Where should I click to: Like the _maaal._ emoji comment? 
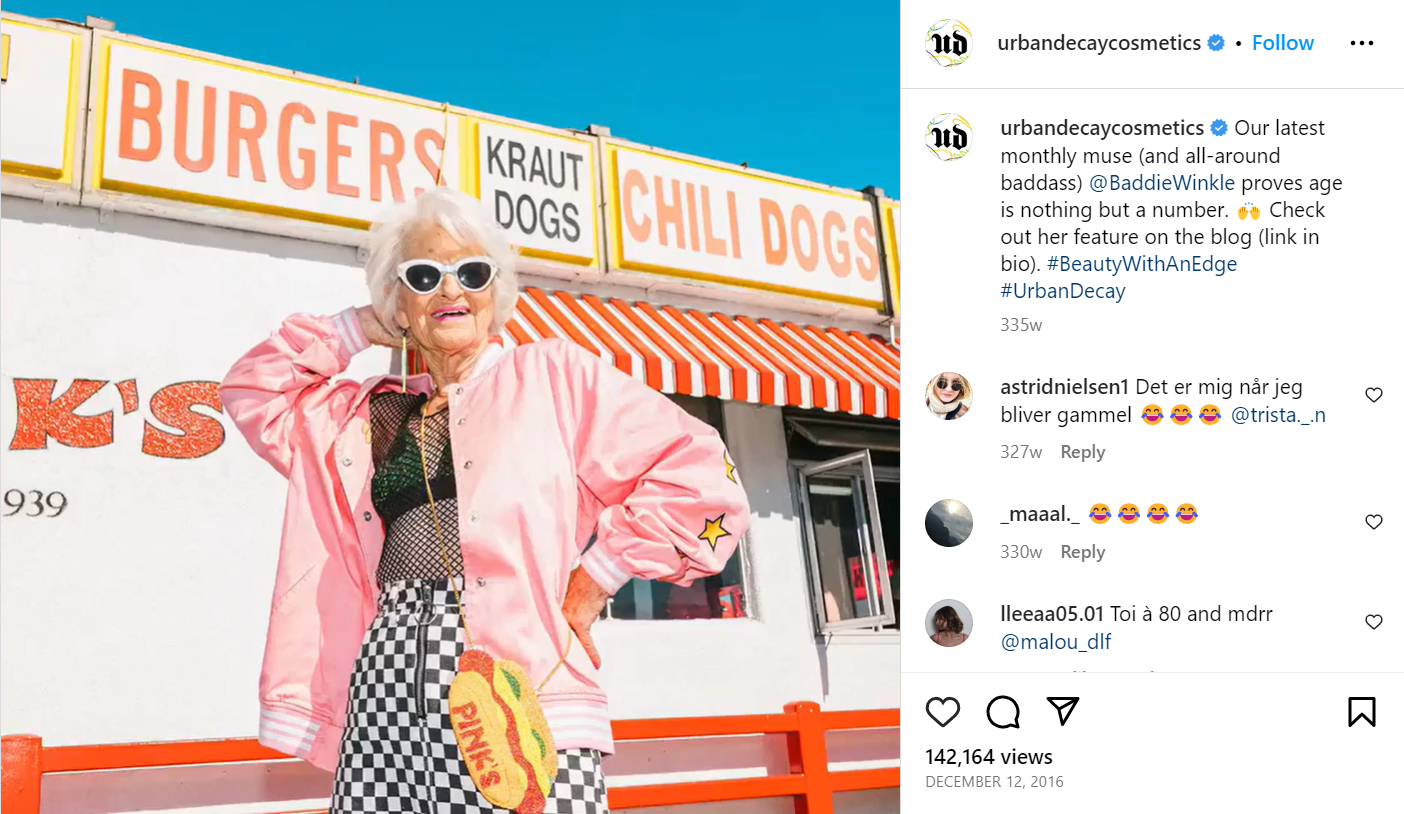(1374, 522)
